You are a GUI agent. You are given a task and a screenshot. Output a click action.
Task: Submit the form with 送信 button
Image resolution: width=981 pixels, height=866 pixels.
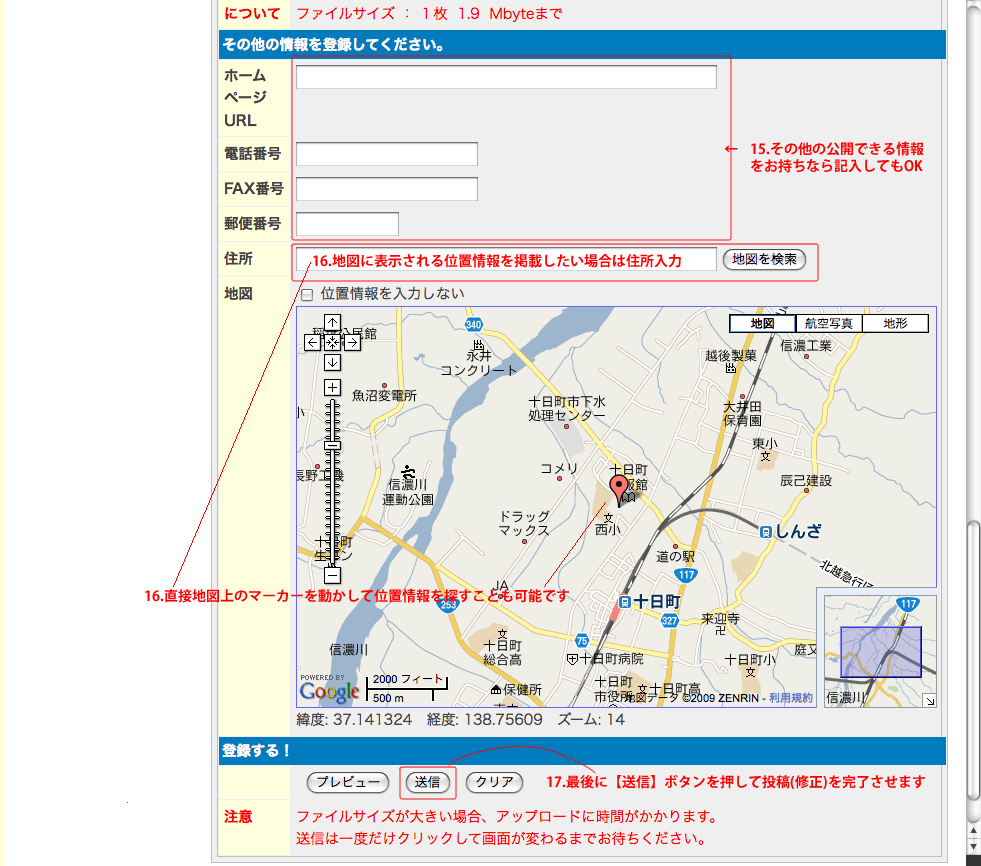tap(427, 782)
